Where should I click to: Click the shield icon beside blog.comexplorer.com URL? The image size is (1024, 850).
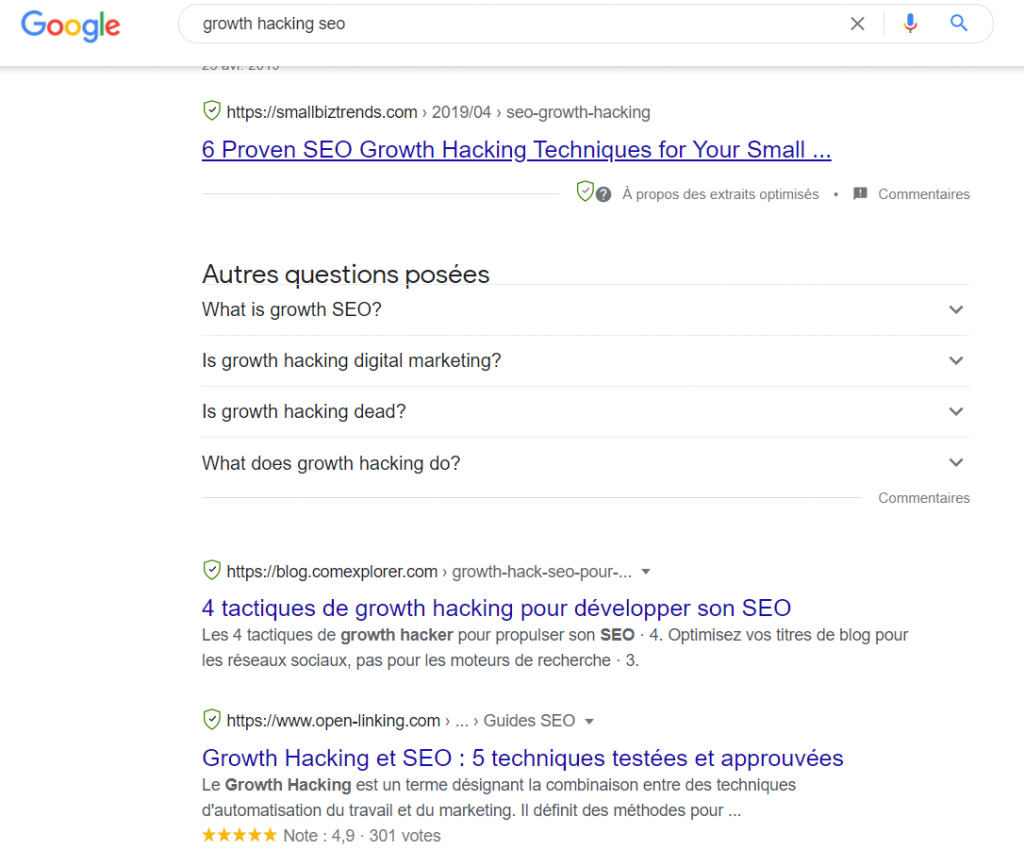(212, 570)
